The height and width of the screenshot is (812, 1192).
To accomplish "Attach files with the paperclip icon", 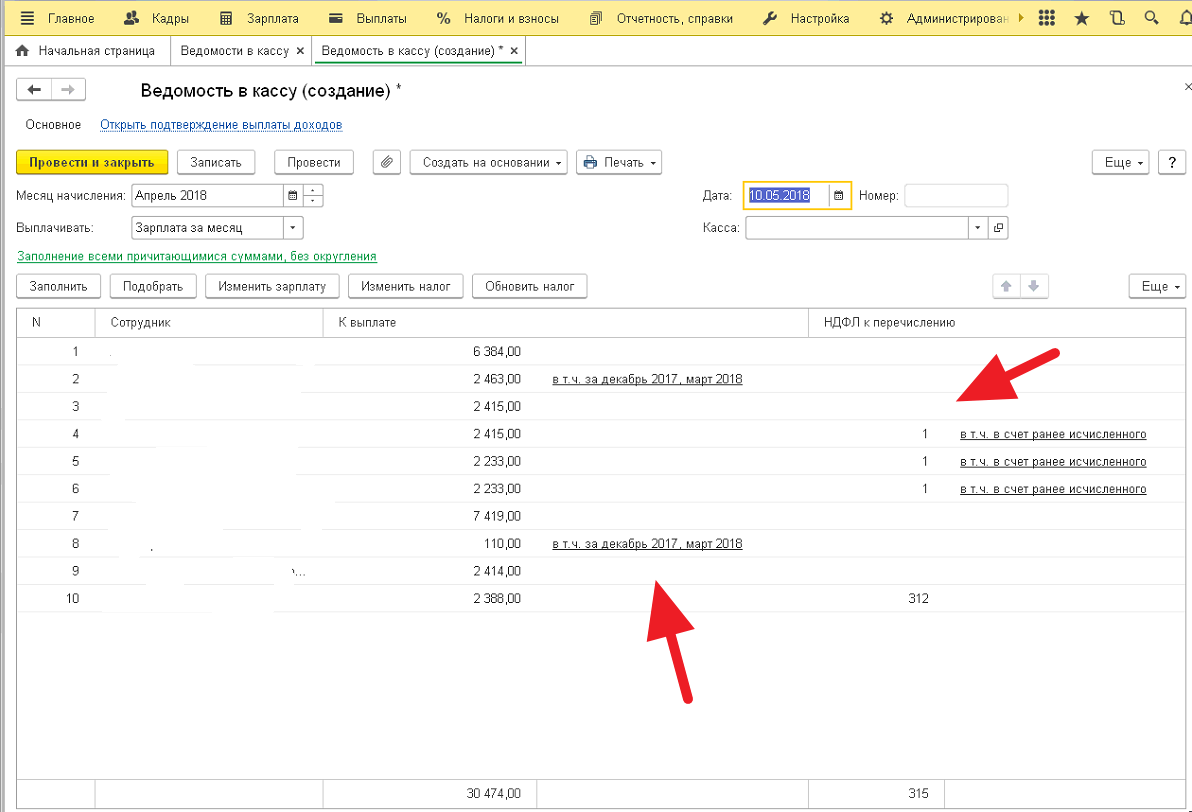I will point(387,162).
